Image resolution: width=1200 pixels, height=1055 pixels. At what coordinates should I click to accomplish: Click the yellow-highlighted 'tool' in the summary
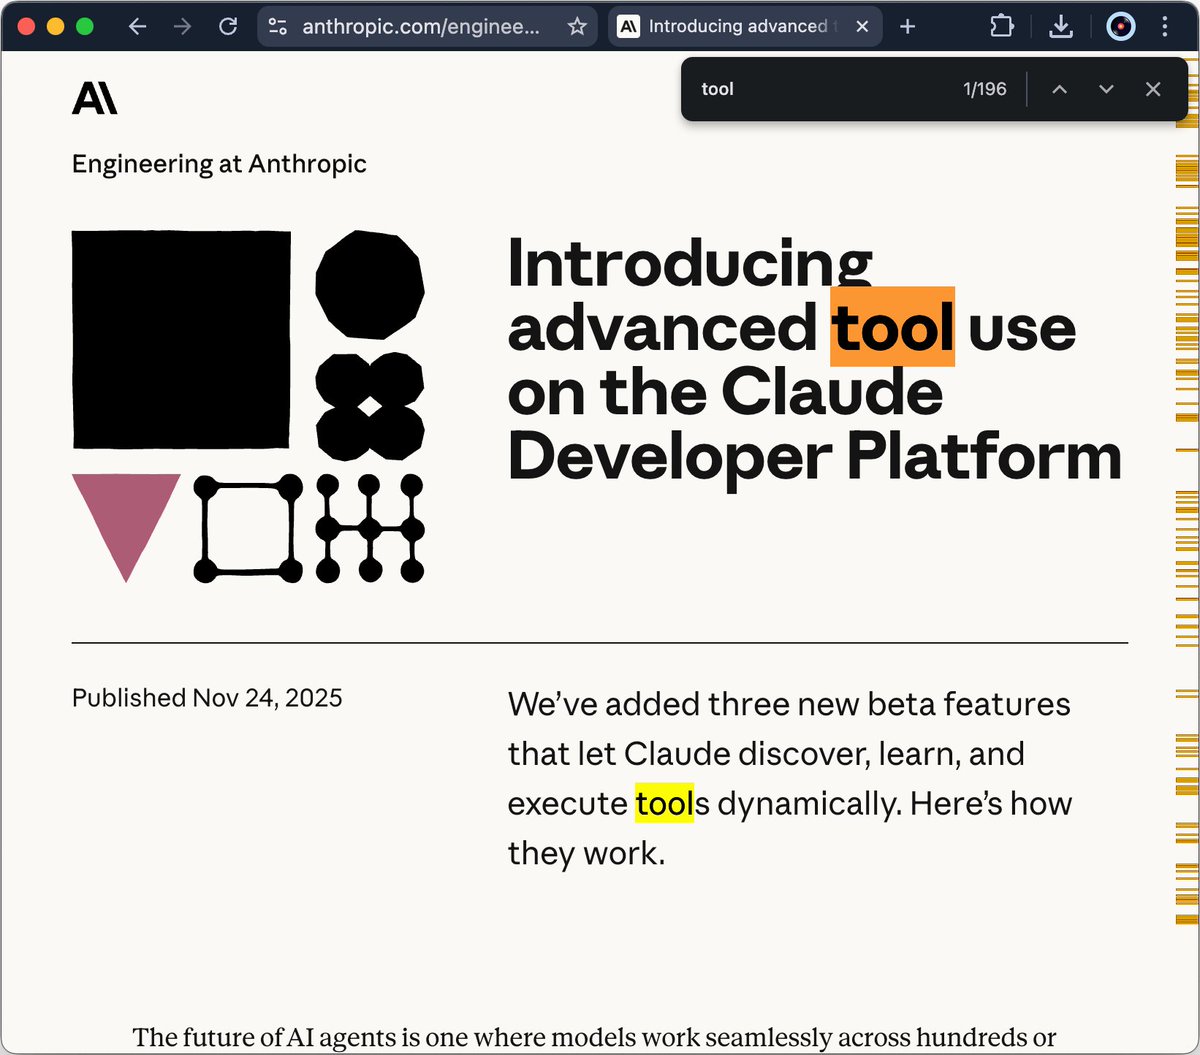(664, 803)
